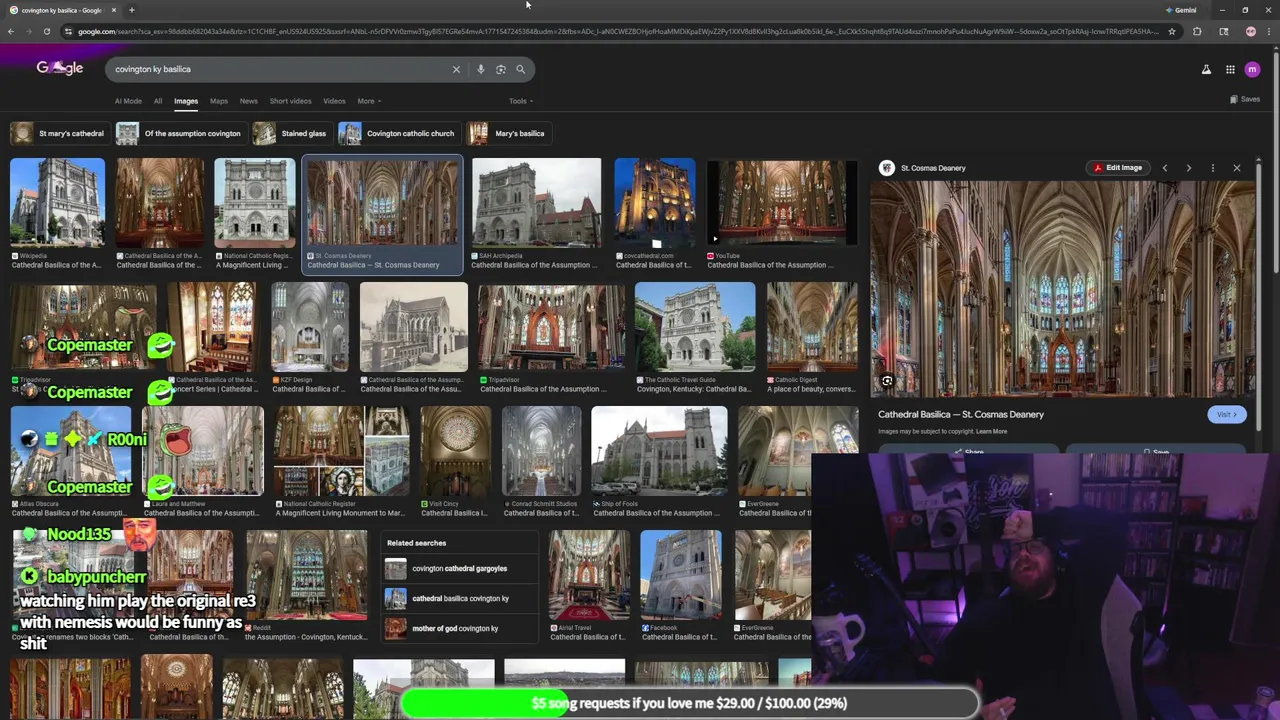Open a new browser tab
The width and height of the screenshot is (1280, 720).
tap(131, 10)
